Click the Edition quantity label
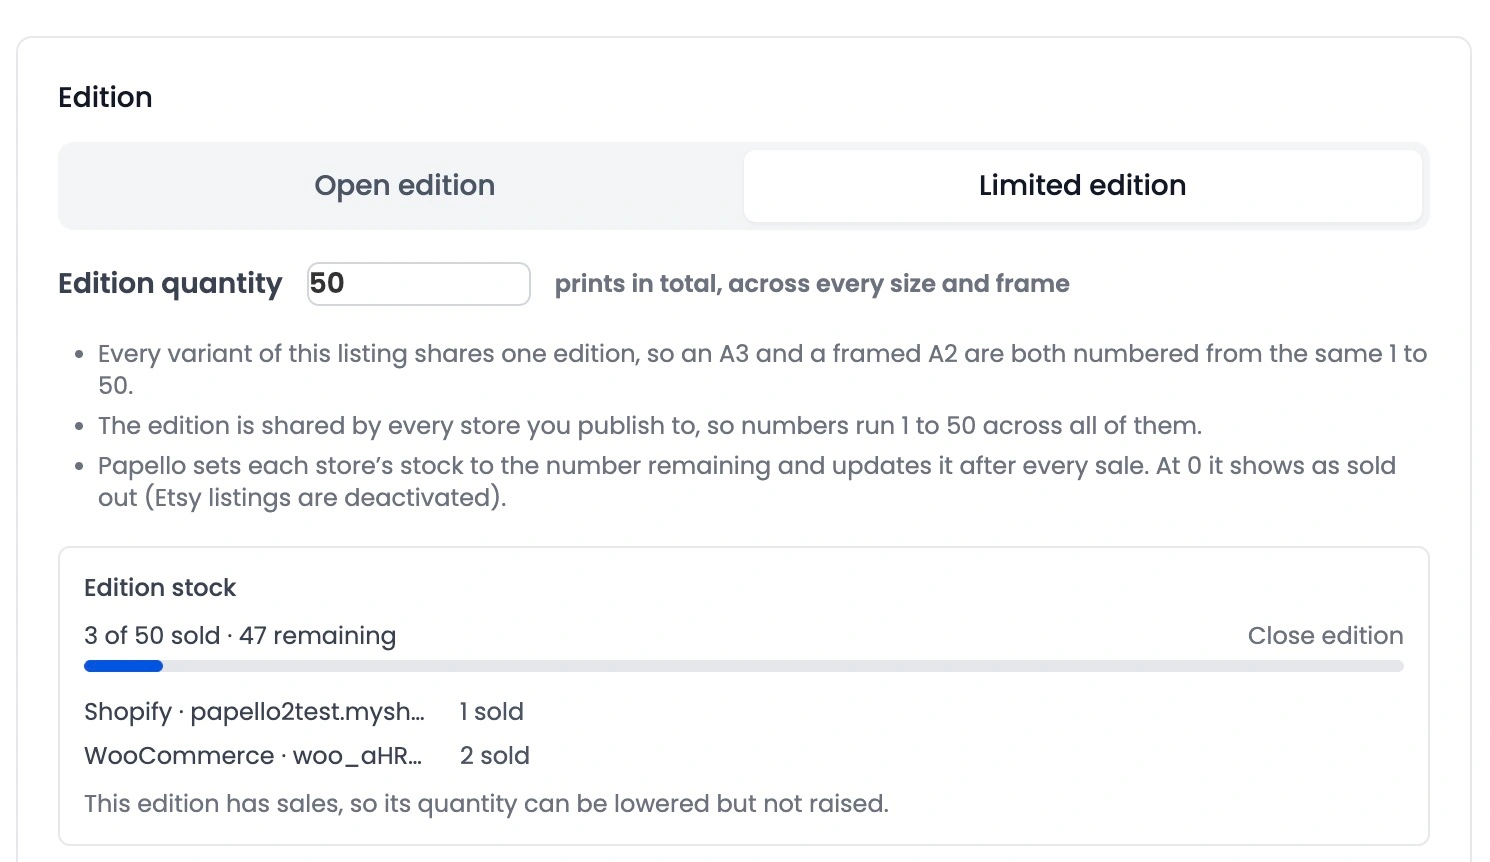The width and height of the screenshot is (1490, 862). (170, 284)
